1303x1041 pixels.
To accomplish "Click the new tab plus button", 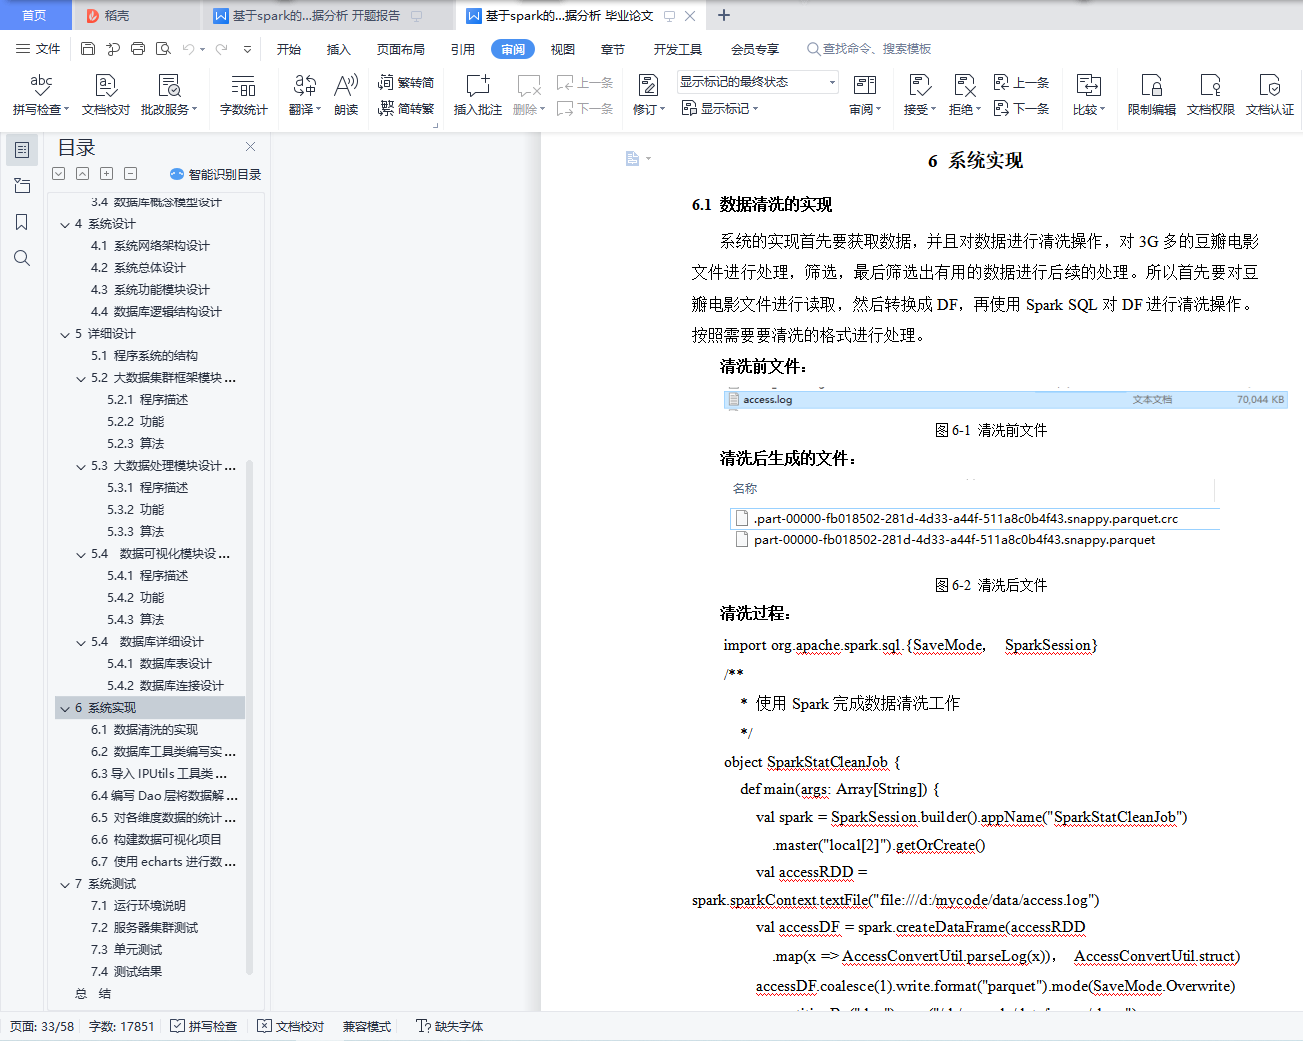I will 724,15.
